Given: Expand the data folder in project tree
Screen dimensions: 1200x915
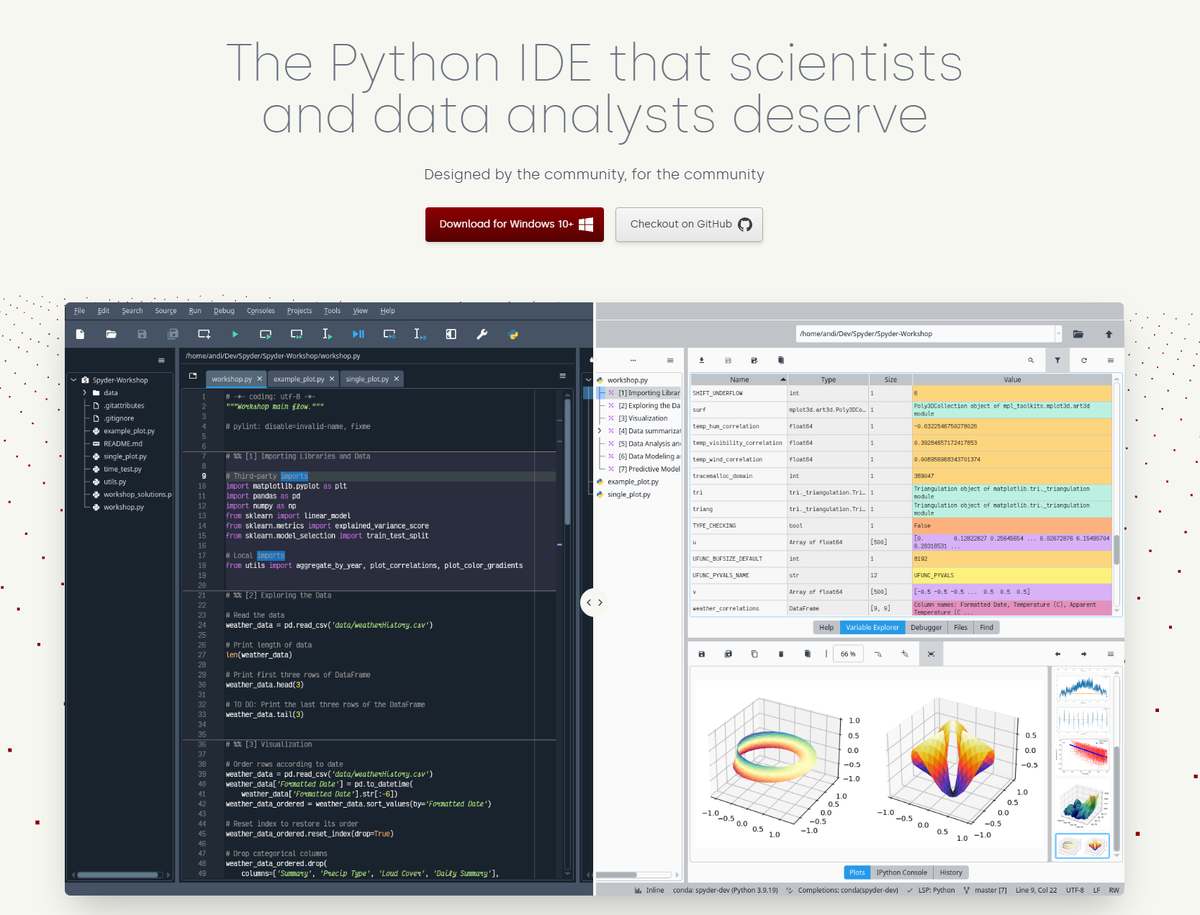Looking at the screenshot, I should (85, 393).
